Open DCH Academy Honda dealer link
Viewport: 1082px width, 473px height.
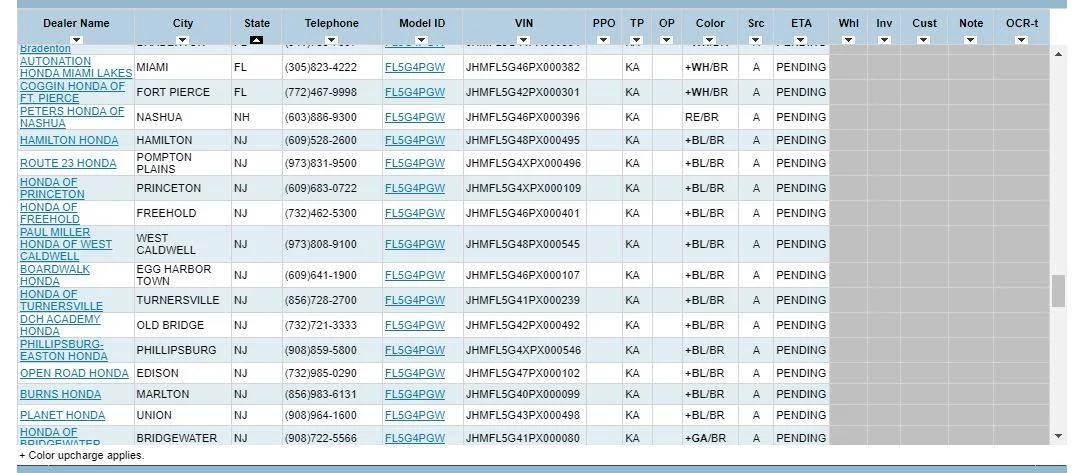pos(60,325)
